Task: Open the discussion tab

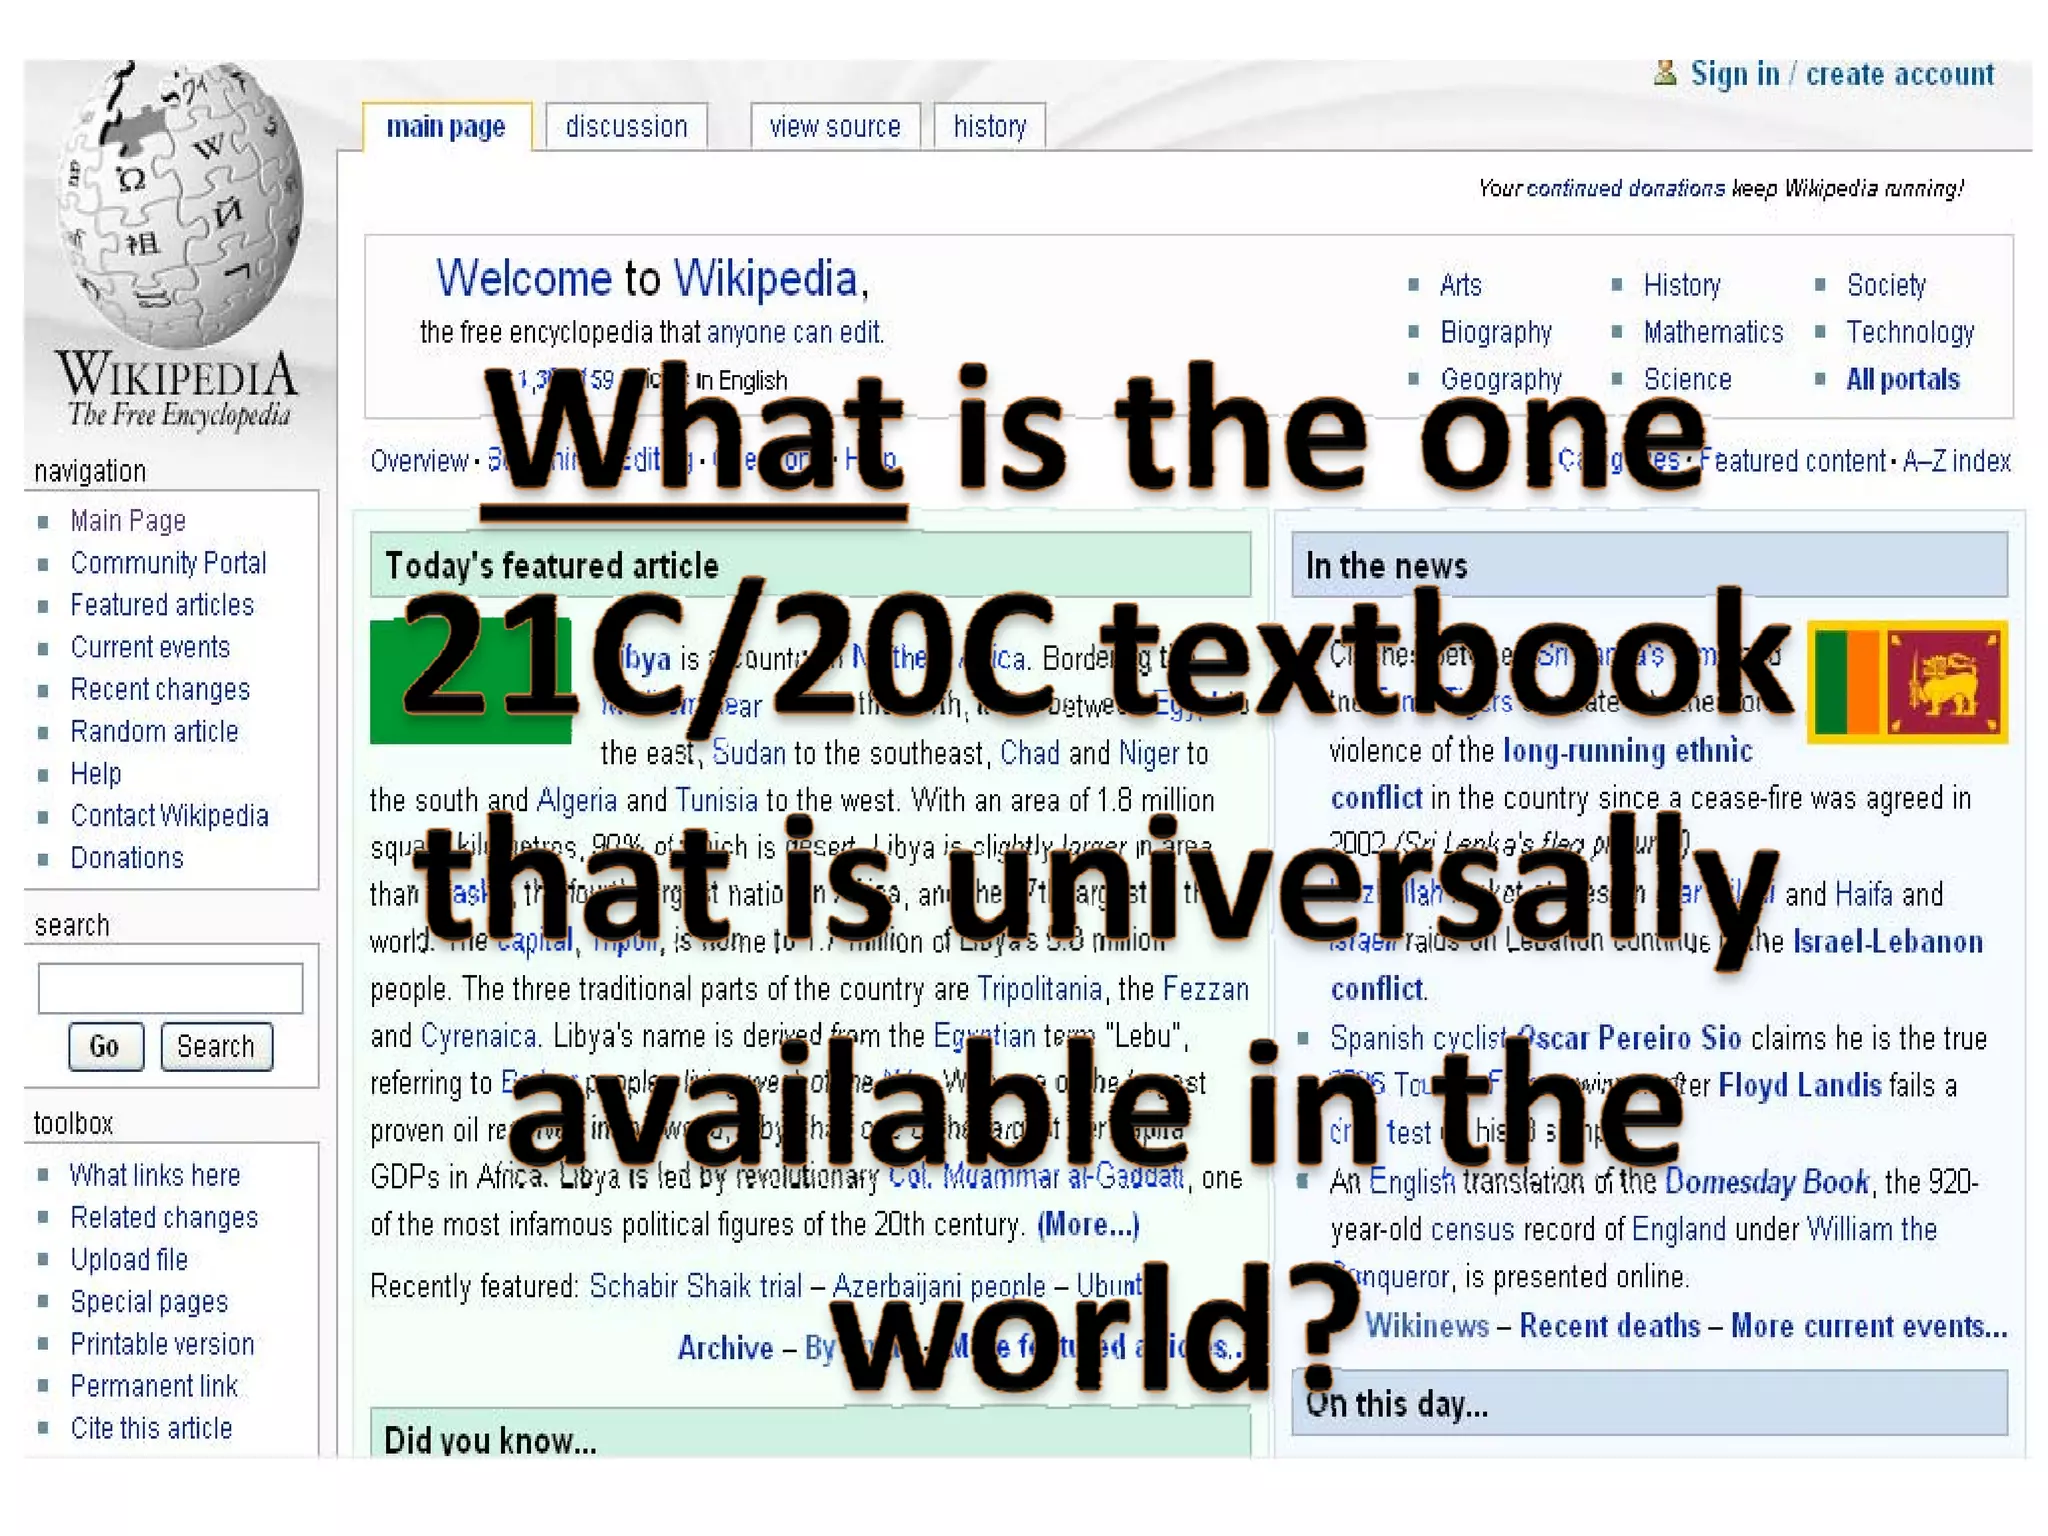Action: click(x=626, y=127)
